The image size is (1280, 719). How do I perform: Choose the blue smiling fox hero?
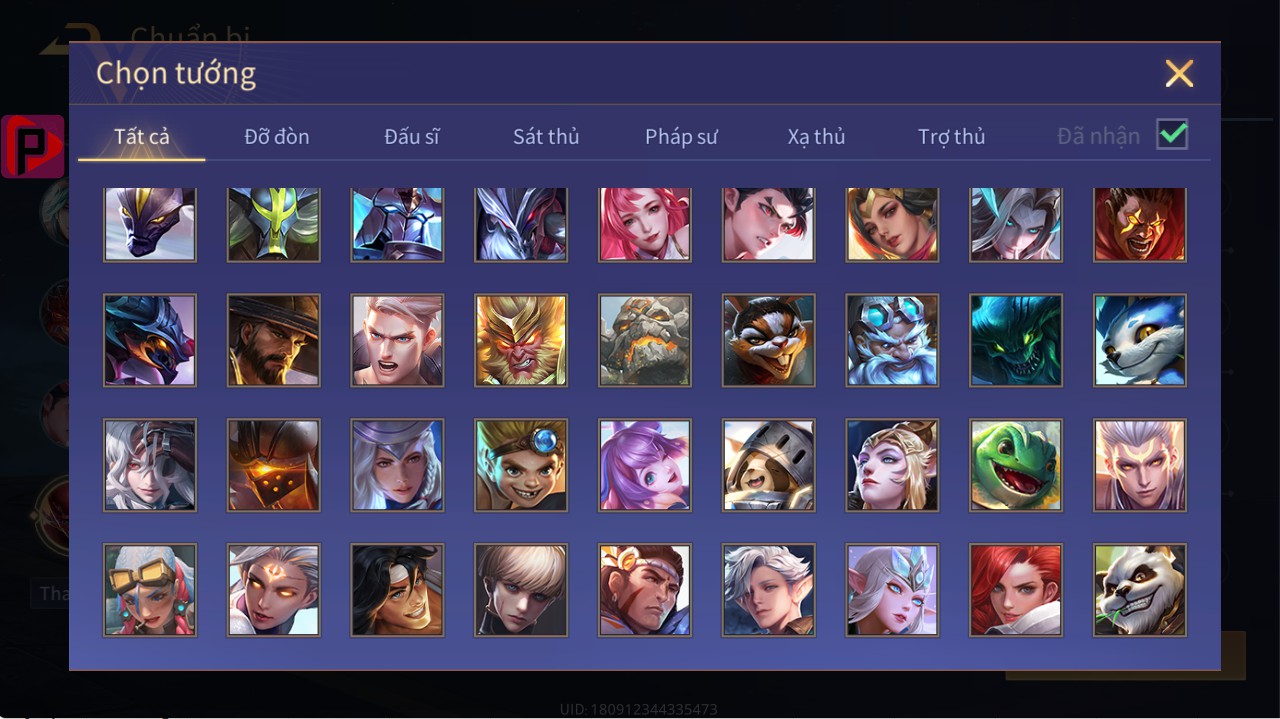pyautogui.click(x=1140, y=340)
